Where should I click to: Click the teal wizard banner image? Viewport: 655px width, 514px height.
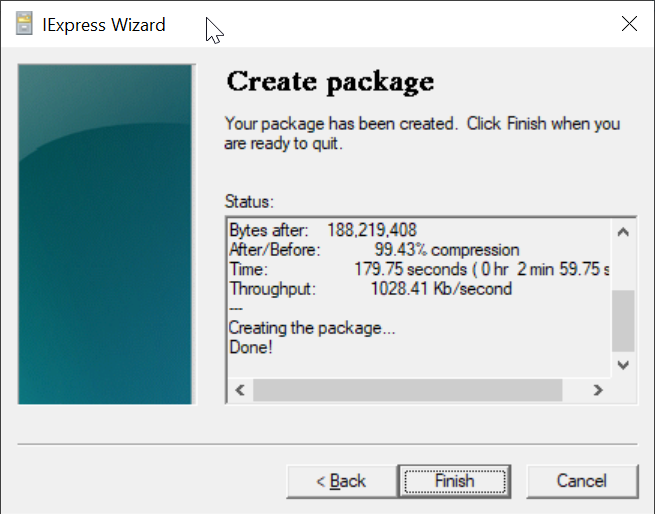(x=105, y=234)
